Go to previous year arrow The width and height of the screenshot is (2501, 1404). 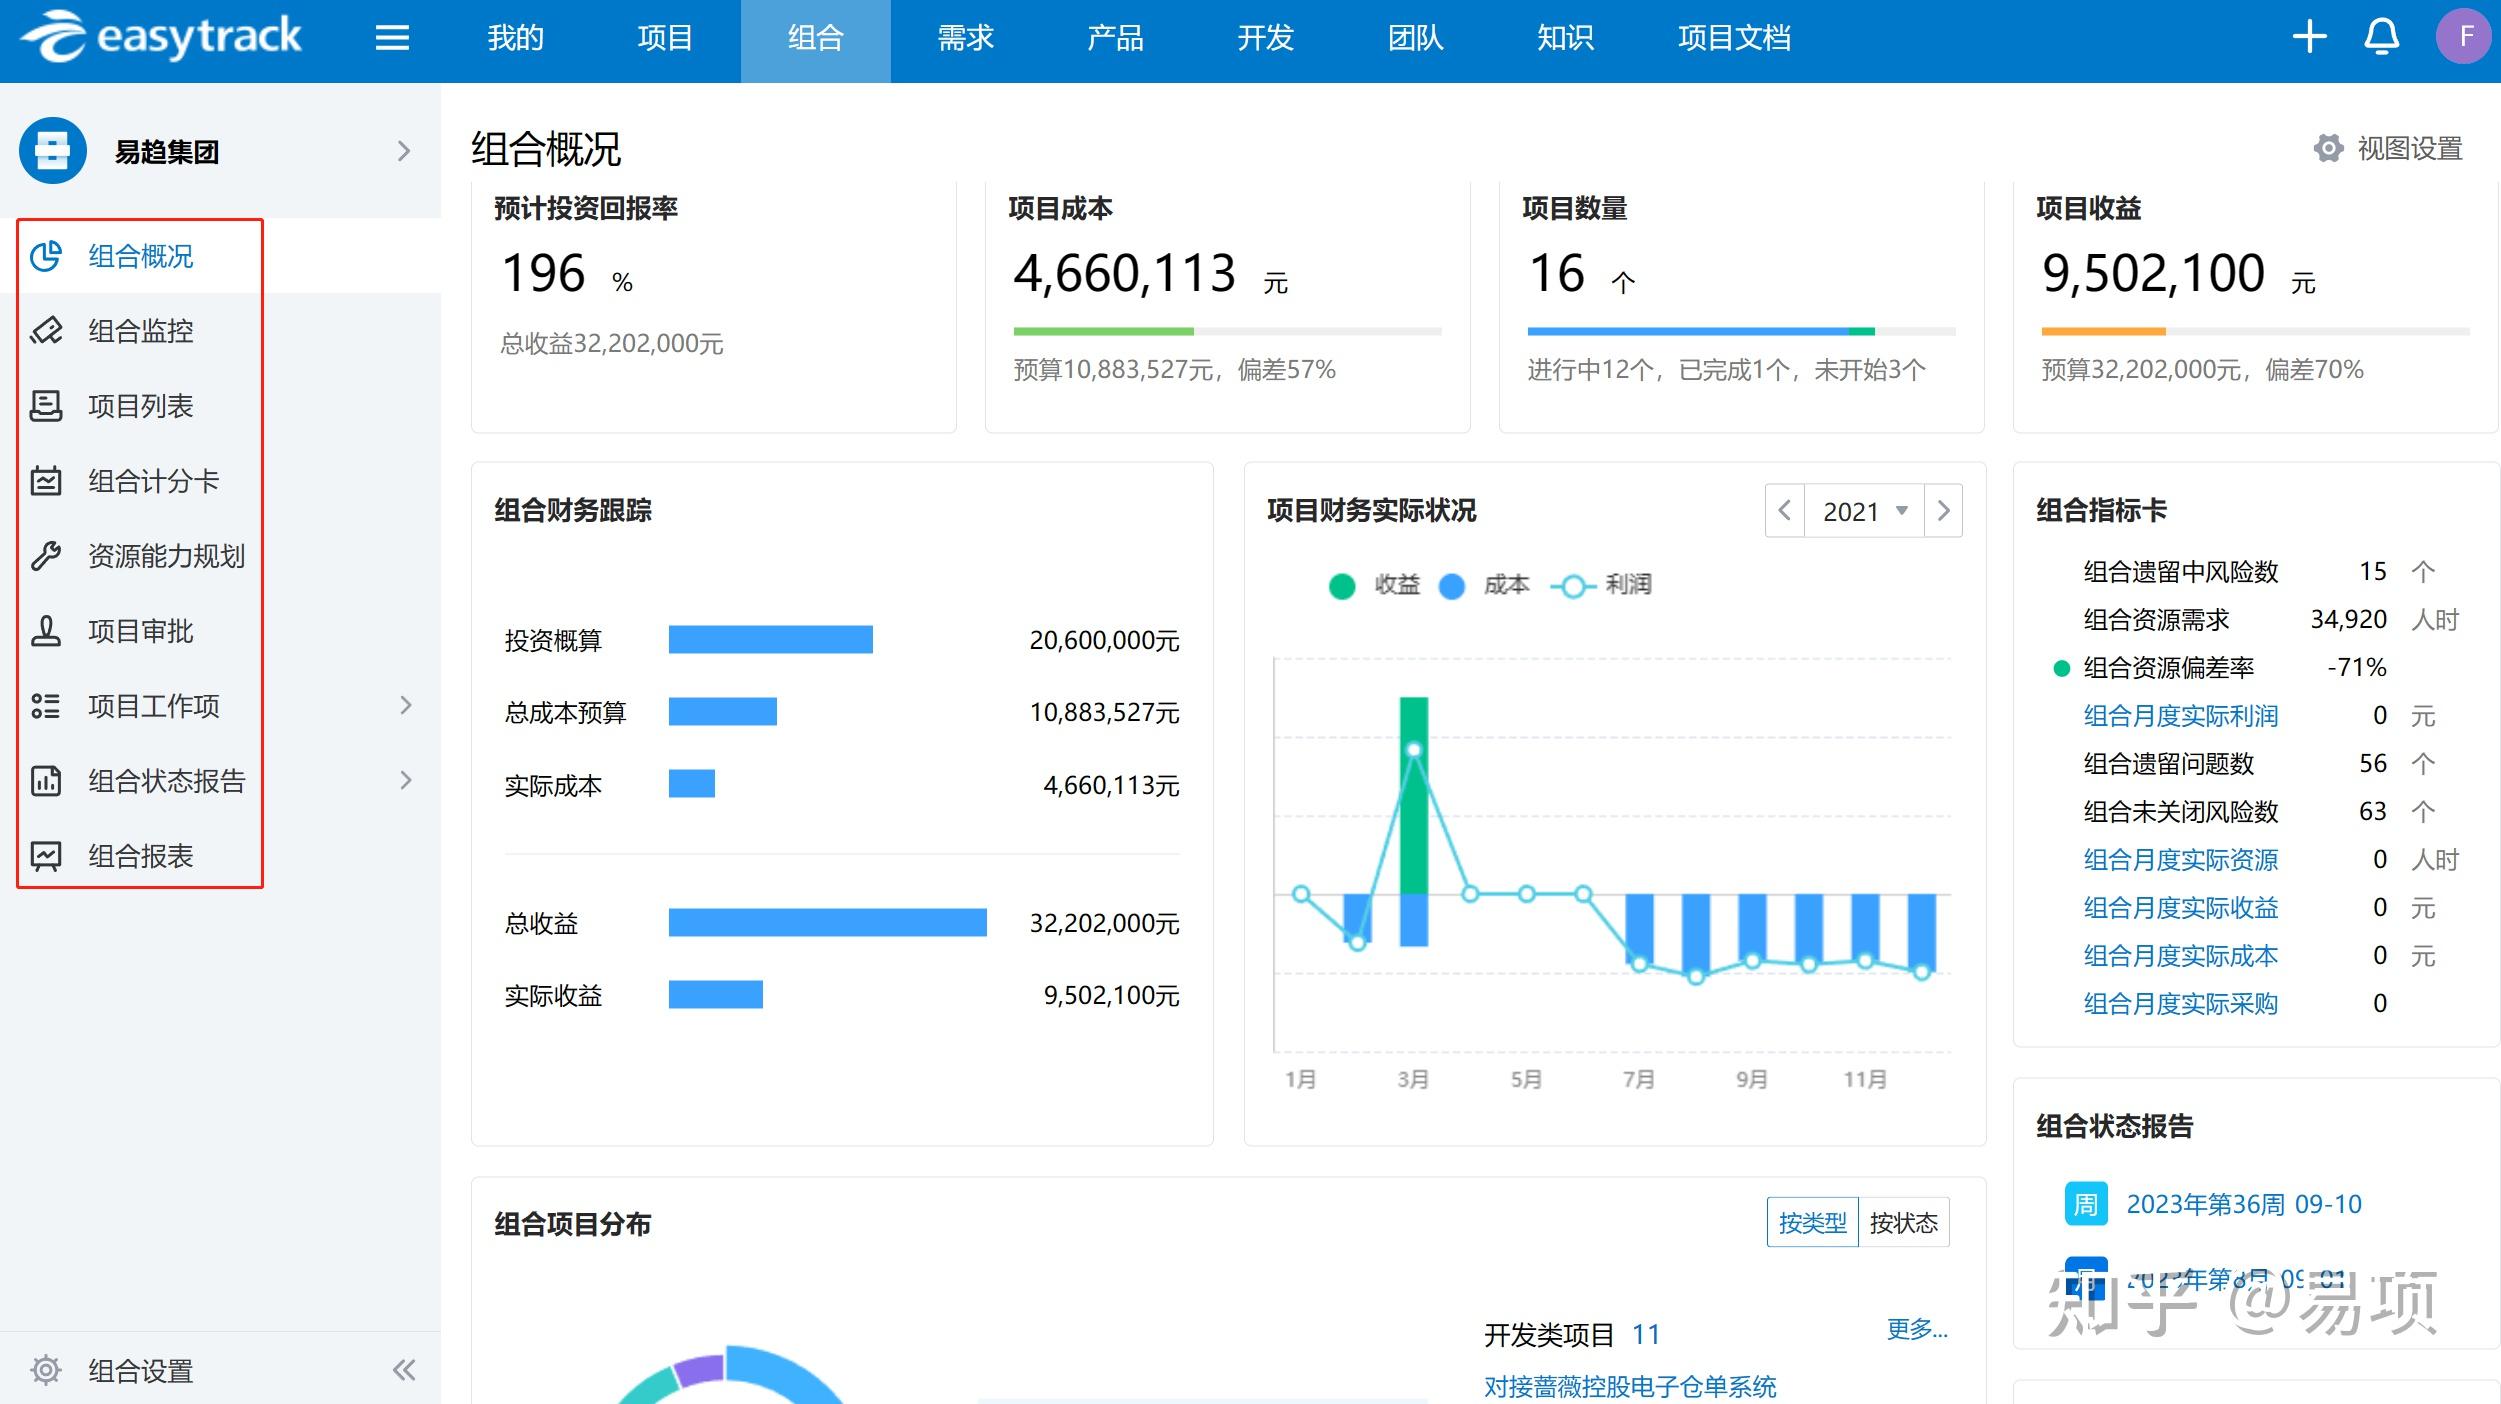(1785, 511)
